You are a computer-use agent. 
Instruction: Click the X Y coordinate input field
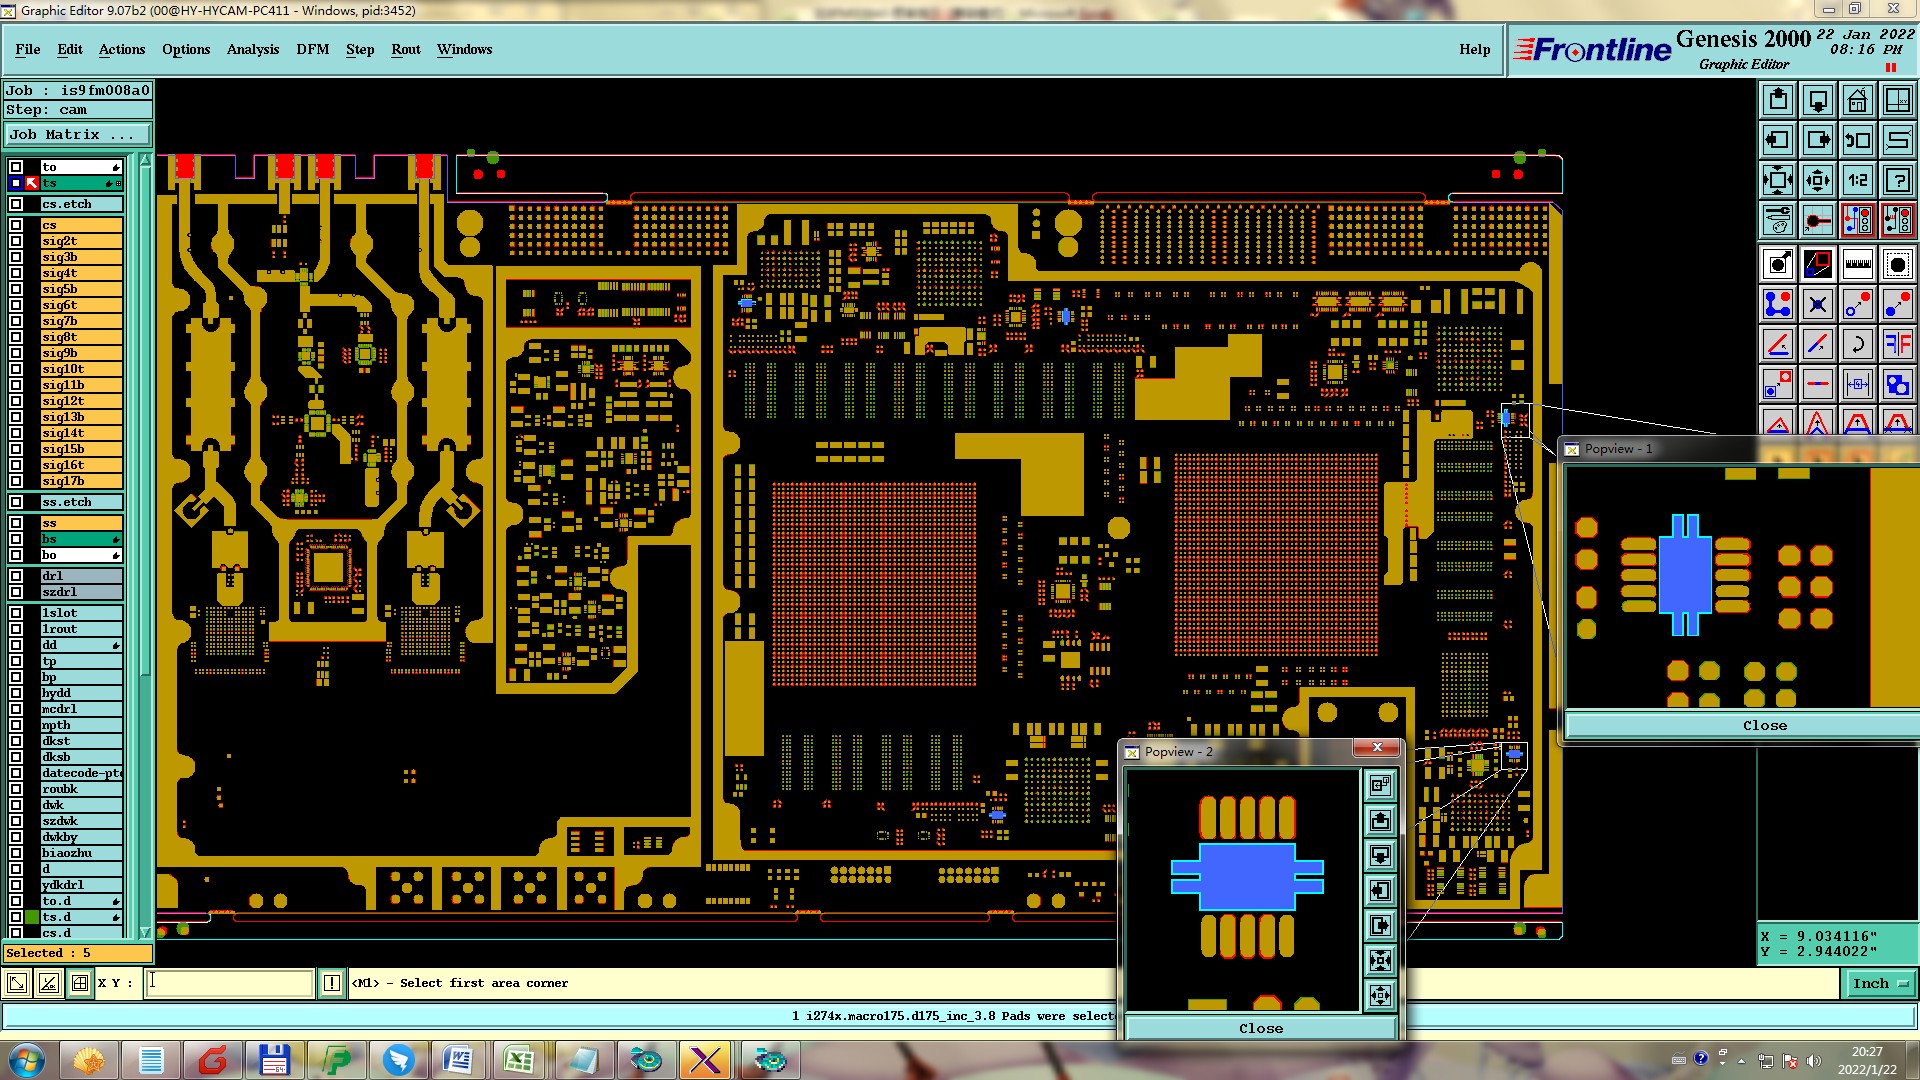229,983
